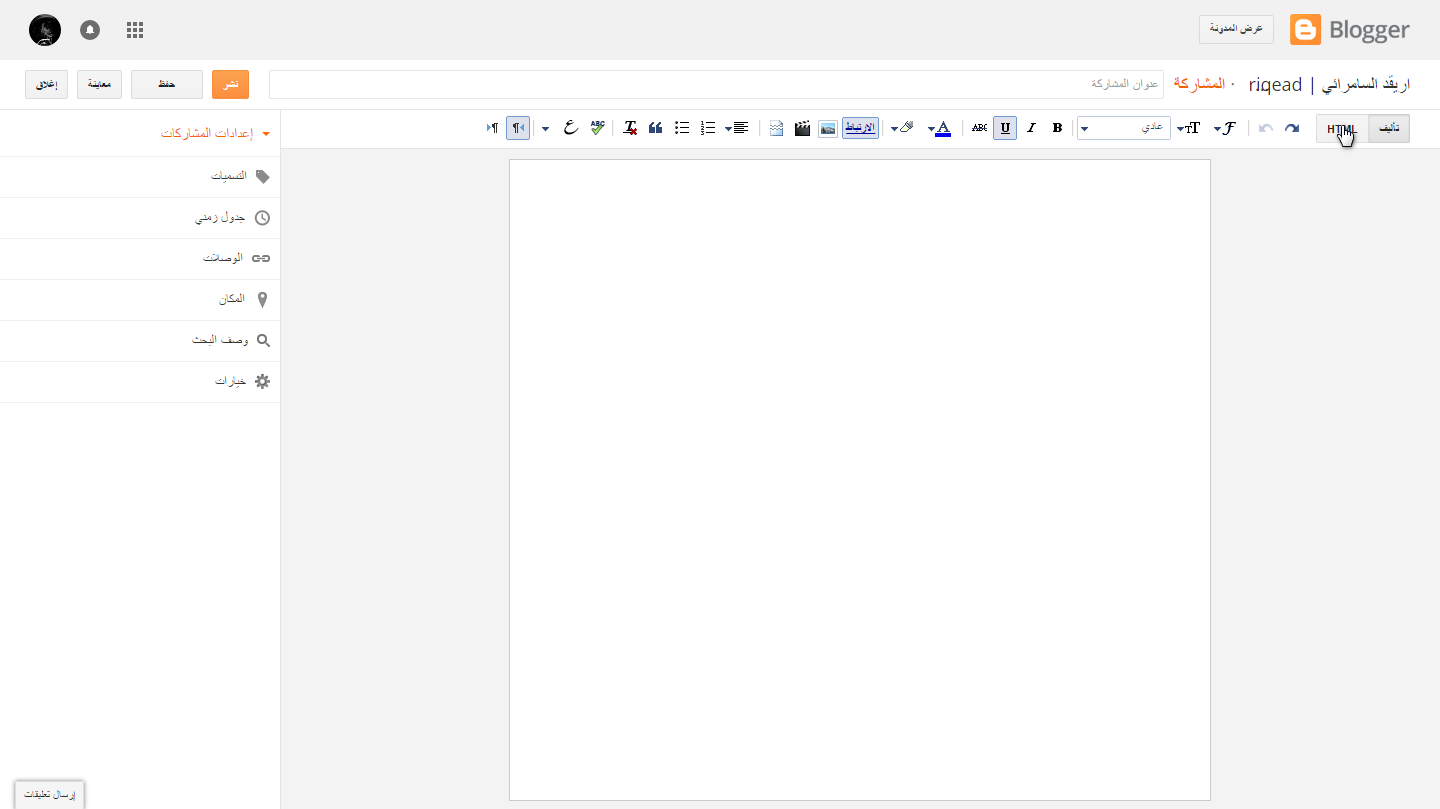
Task: Open the text background highlight color
Action: [902, 128]
